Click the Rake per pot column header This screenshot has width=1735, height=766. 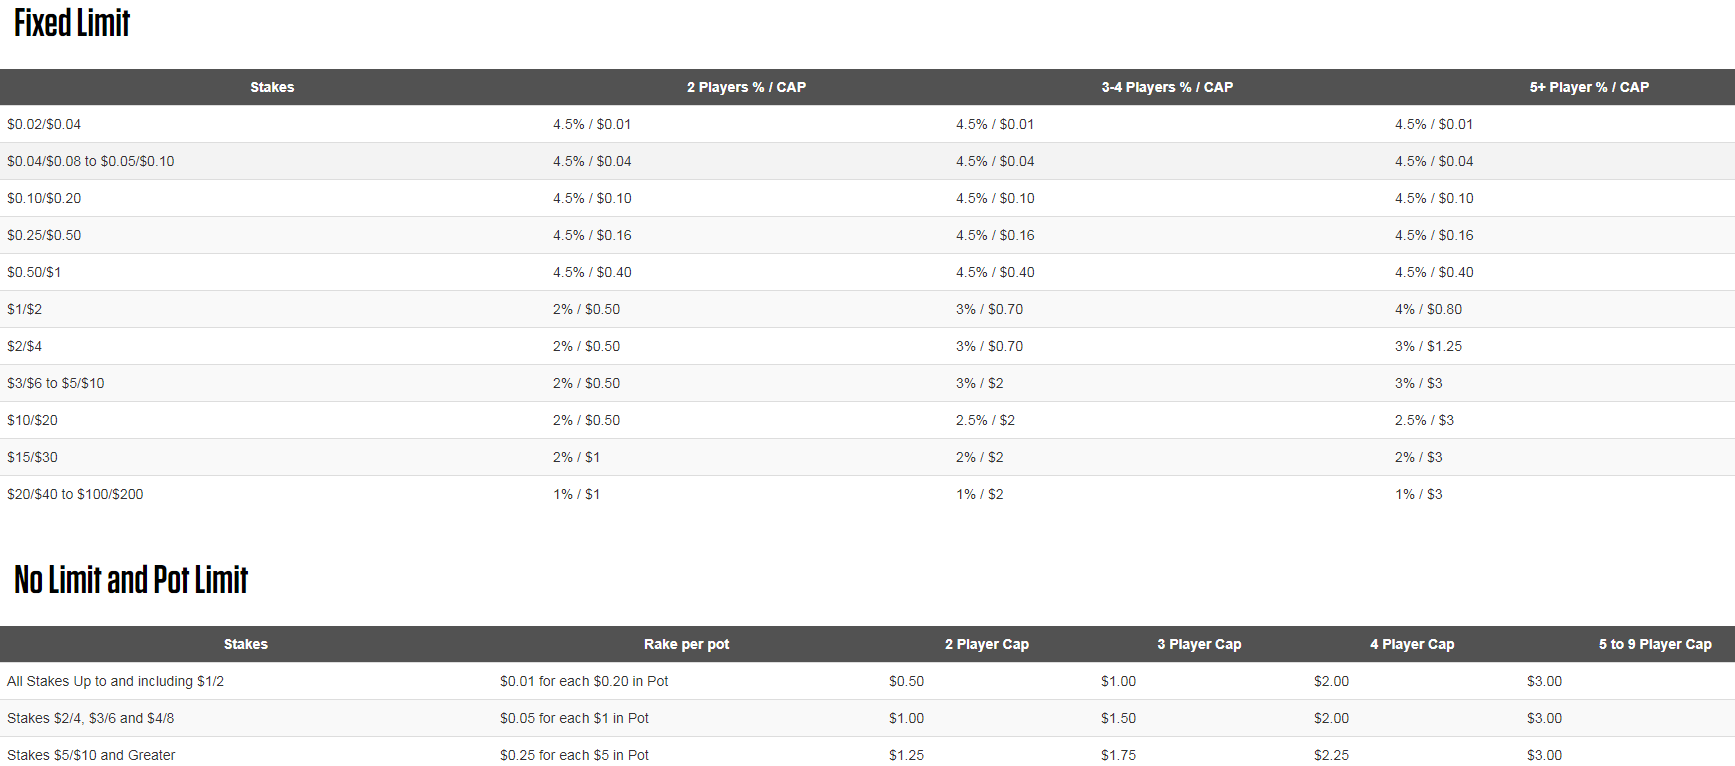pyautogui.click(x=686, y=644)
